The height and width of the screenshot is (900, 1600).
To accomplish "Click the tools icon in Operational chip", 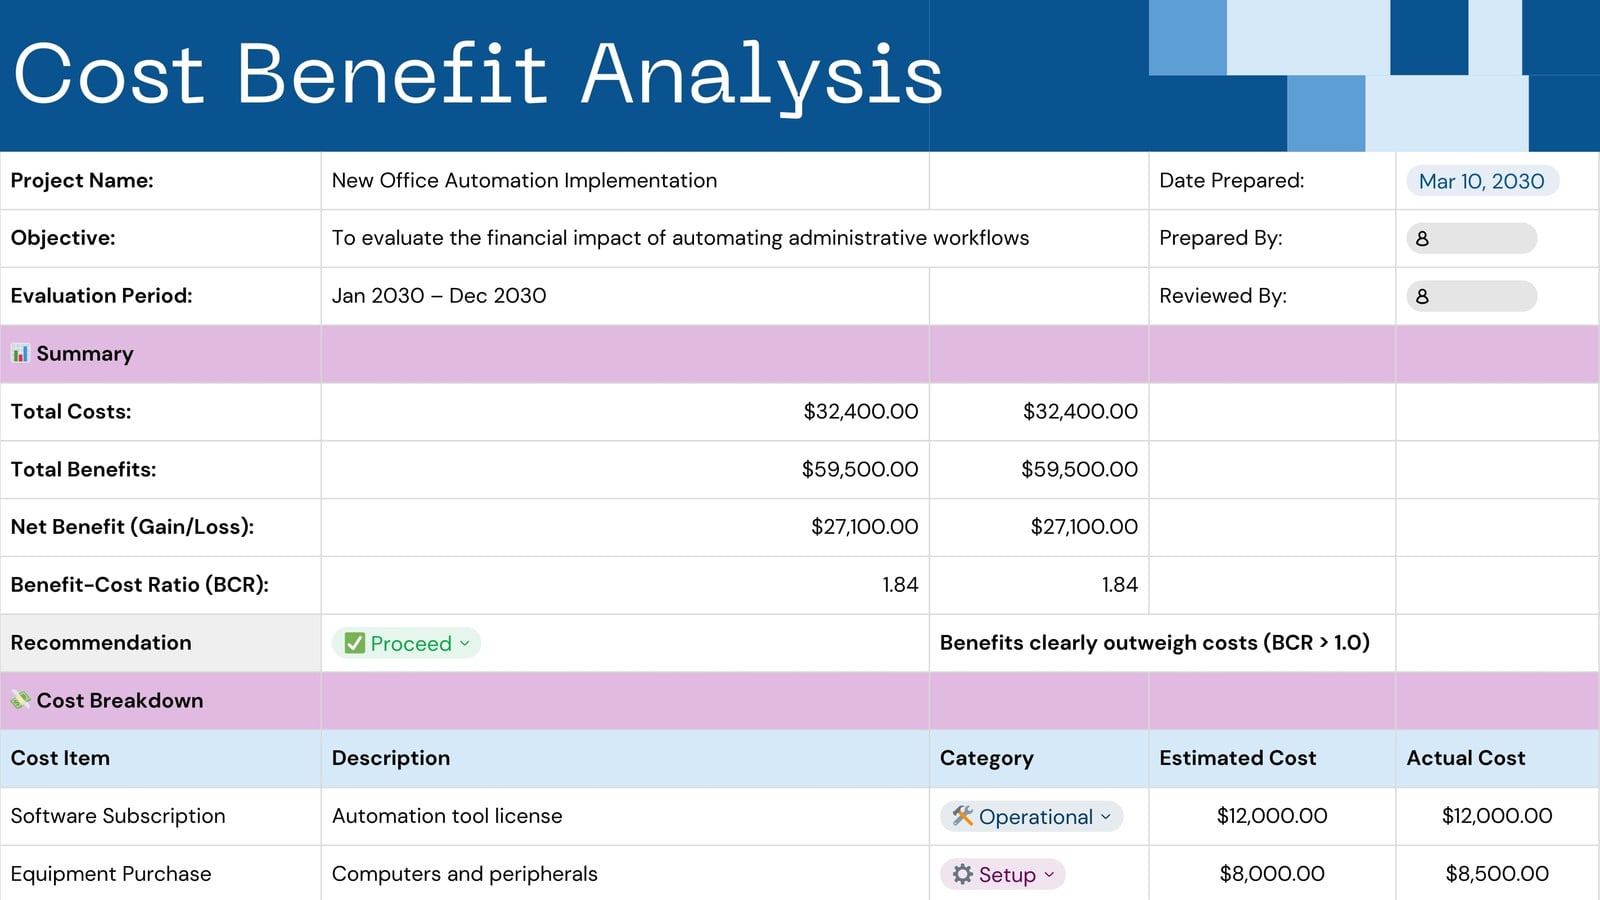I will tap(962, 816).
